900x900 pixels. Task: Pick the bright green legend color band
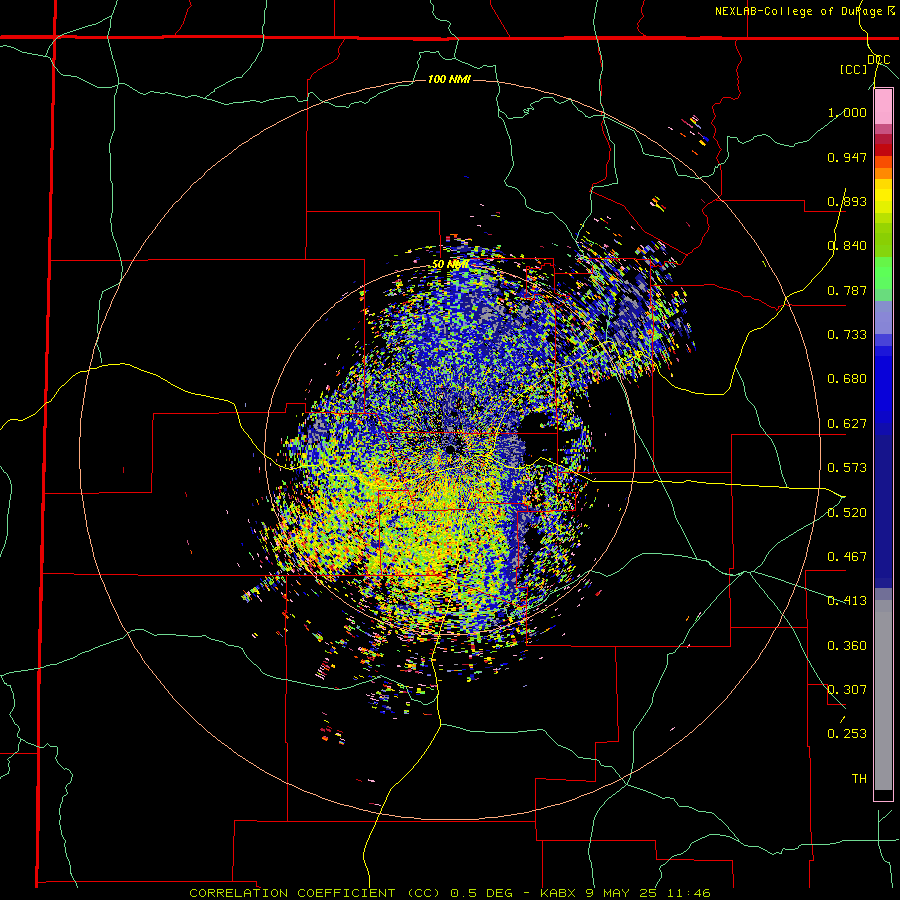coord(883,273)
